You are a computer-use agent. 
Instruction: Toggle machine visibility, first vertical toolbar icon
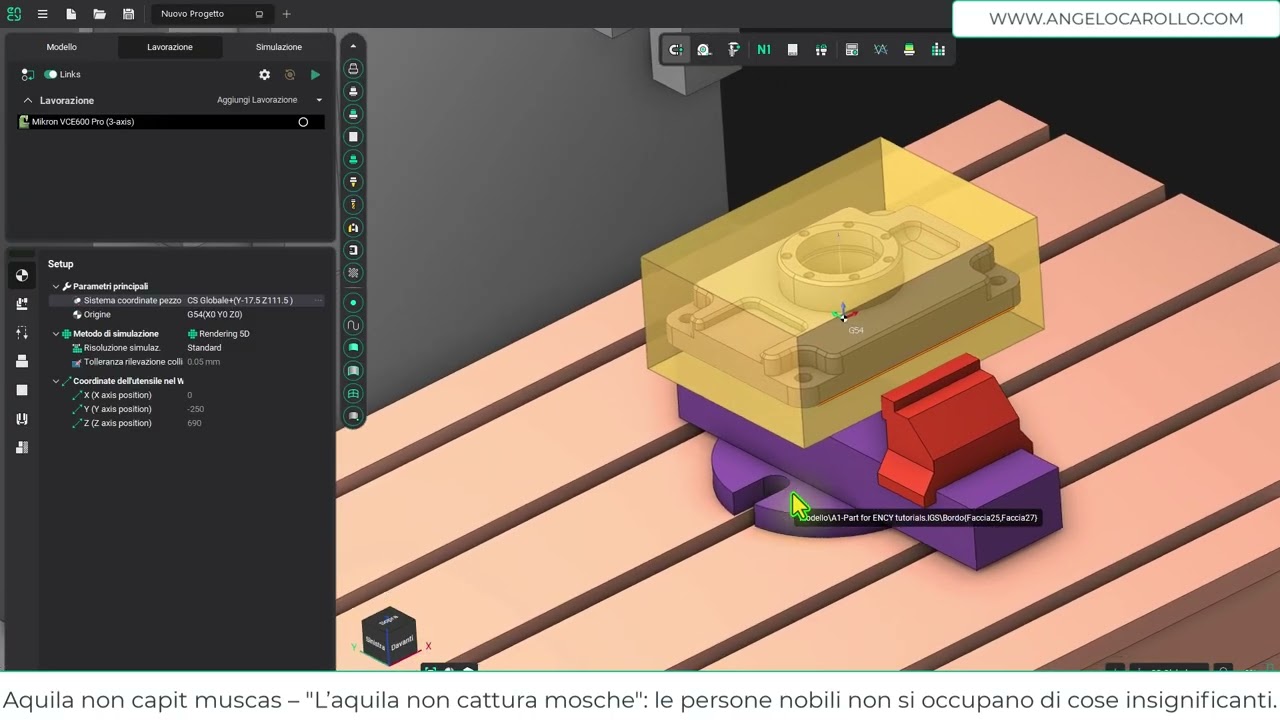point(353,69)
